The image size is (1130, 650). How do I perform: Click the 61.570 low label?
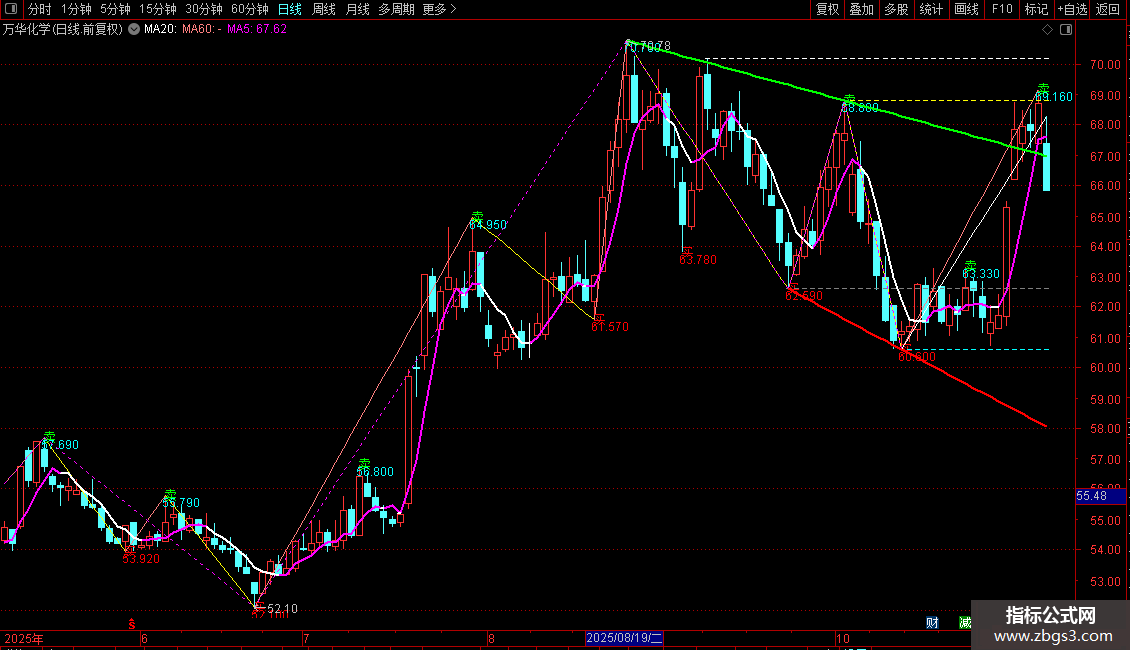coord(610,326)
